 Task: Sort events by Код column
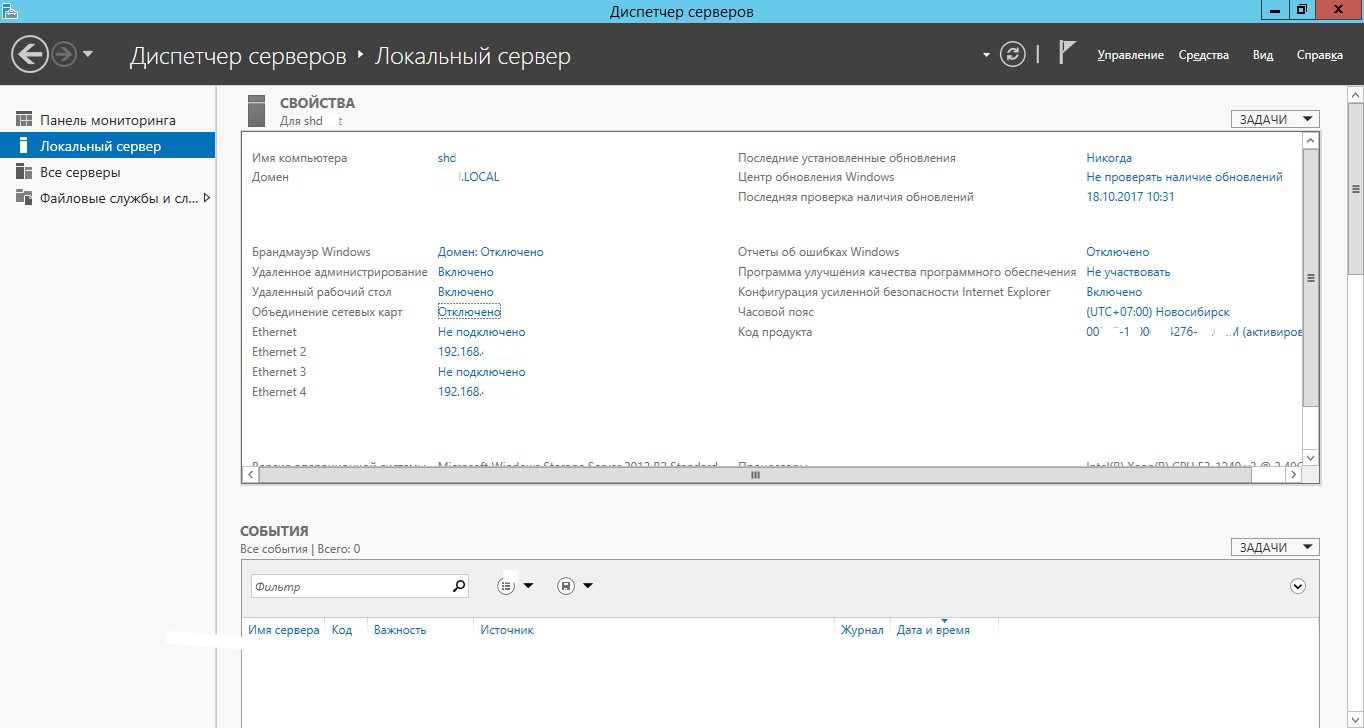pyautogui.click(x=342, y=630)
